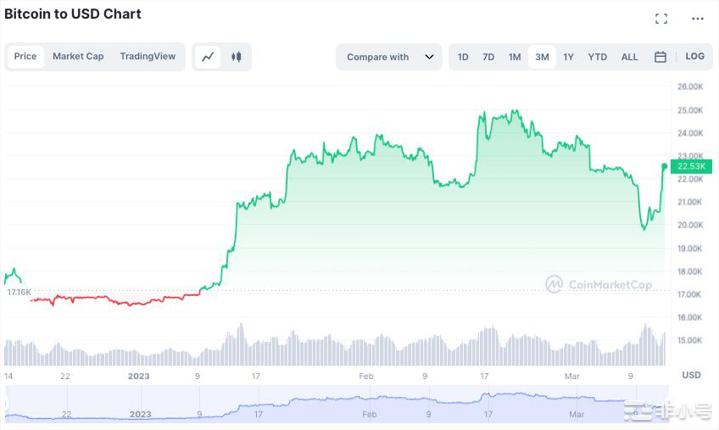Image resolution: width=719 pixels, height=430 pixels.
Task: Switch to line chart view
Action: tap(208, 57)
